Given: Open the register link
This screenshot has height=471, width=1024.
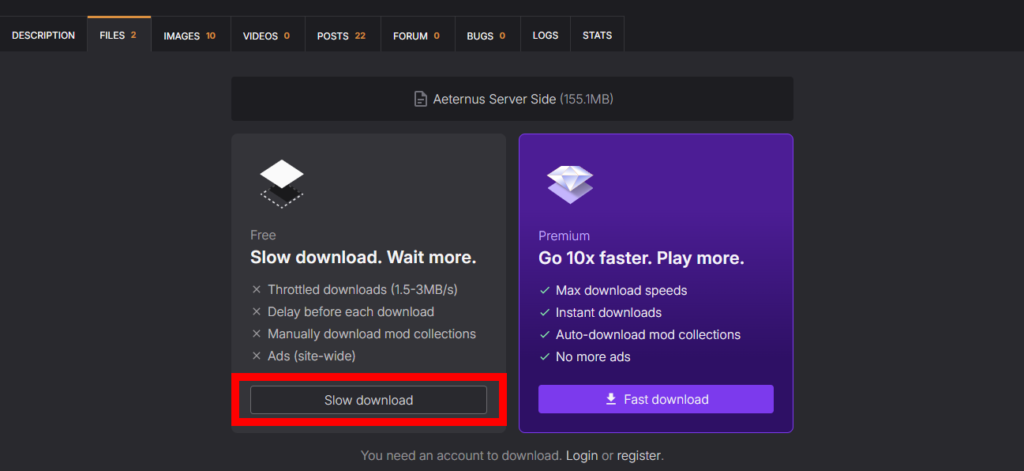Looking at the screenshot, I should (x=638, y=456).
